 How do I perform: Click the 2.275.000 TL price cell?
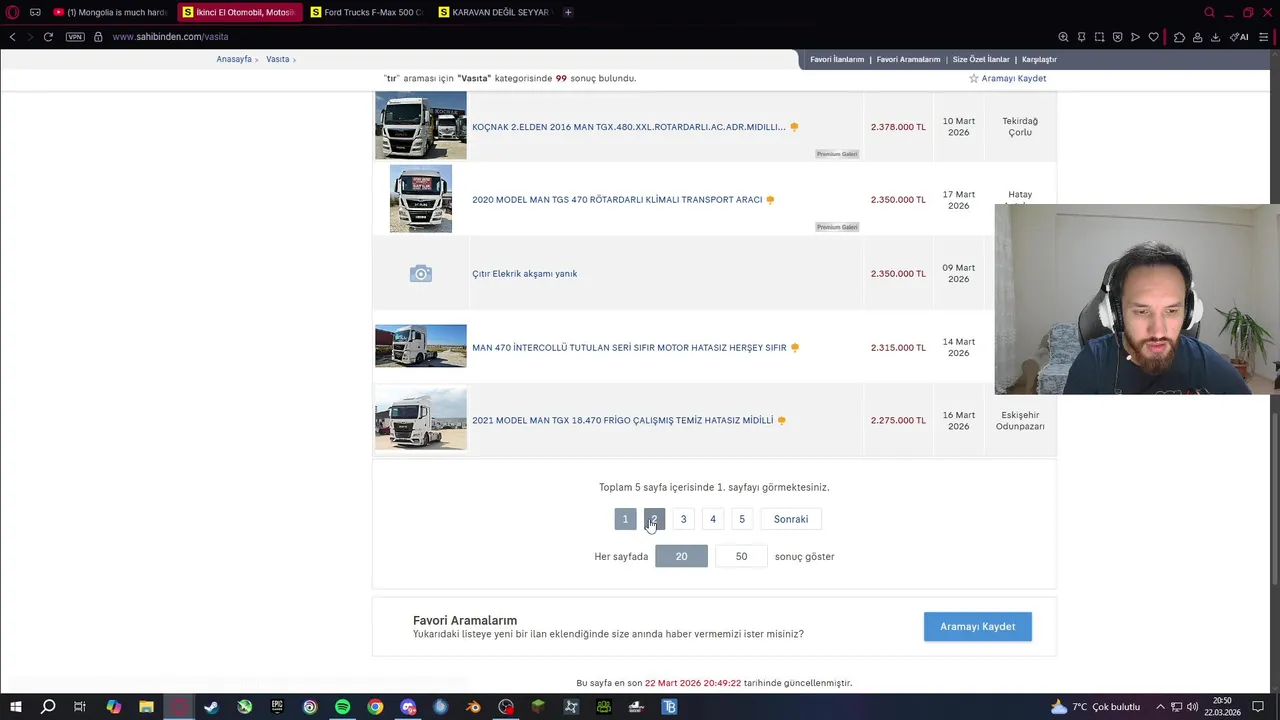[898, 420]
